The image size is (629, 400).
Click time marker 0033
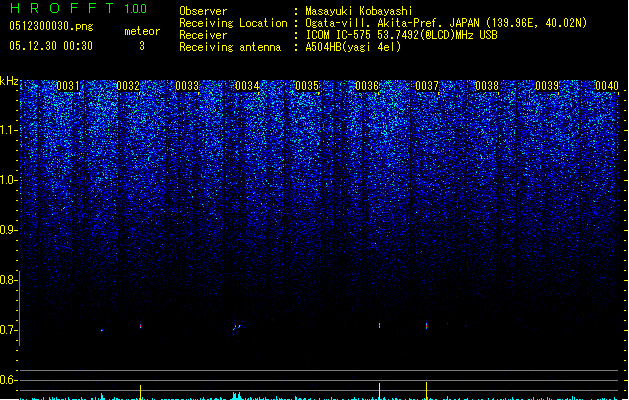(x=187, y=86)
